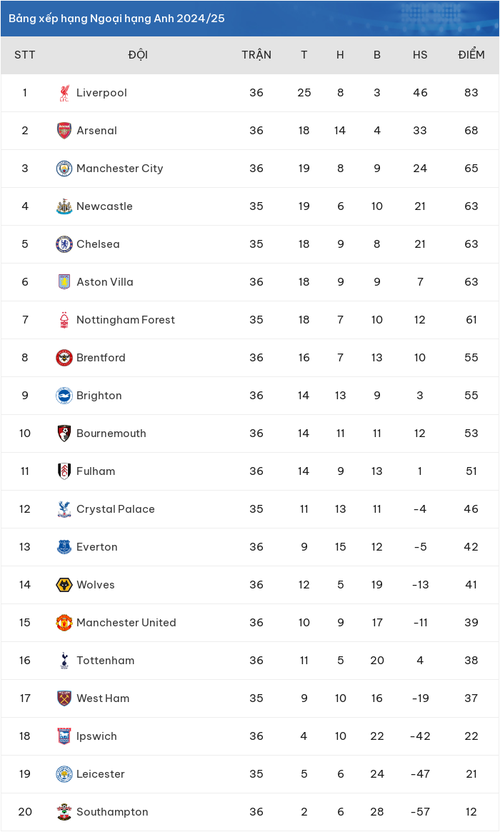Viewport: 500px width, 832px height.
Task: Open the Crystal Palace team name
Action: [x=116, y=509]
